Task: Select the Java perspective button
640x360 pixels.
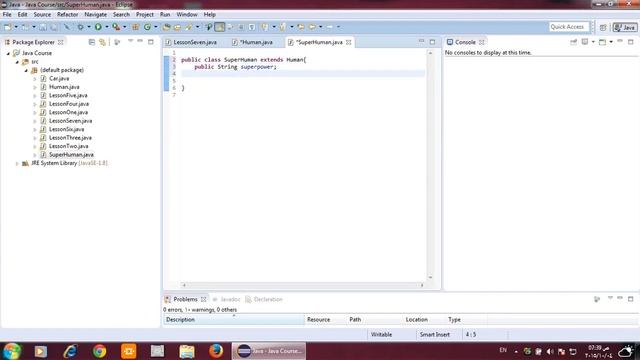Action: tap(625, 27)
